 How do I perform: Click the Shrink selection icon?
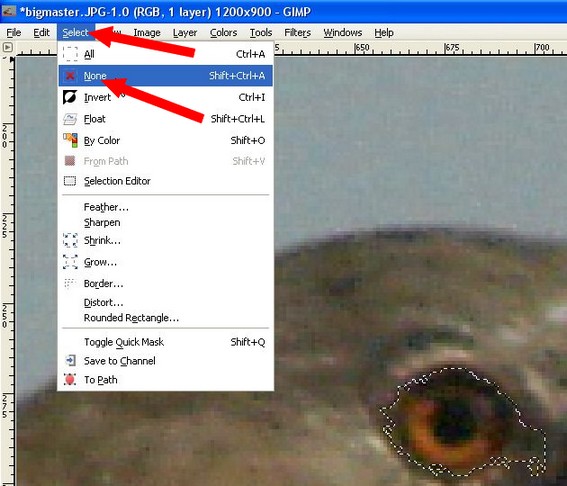(x=70, y=240)
